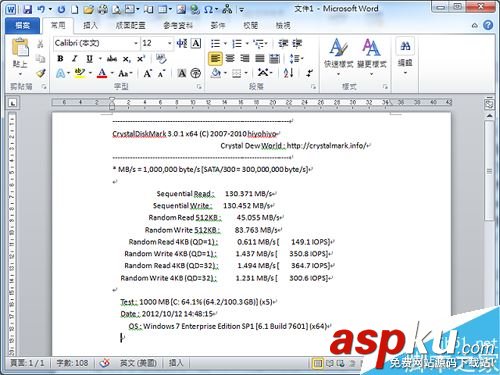
Task: Open the Borders dropdown arrow
Action: tap(246, 73)
